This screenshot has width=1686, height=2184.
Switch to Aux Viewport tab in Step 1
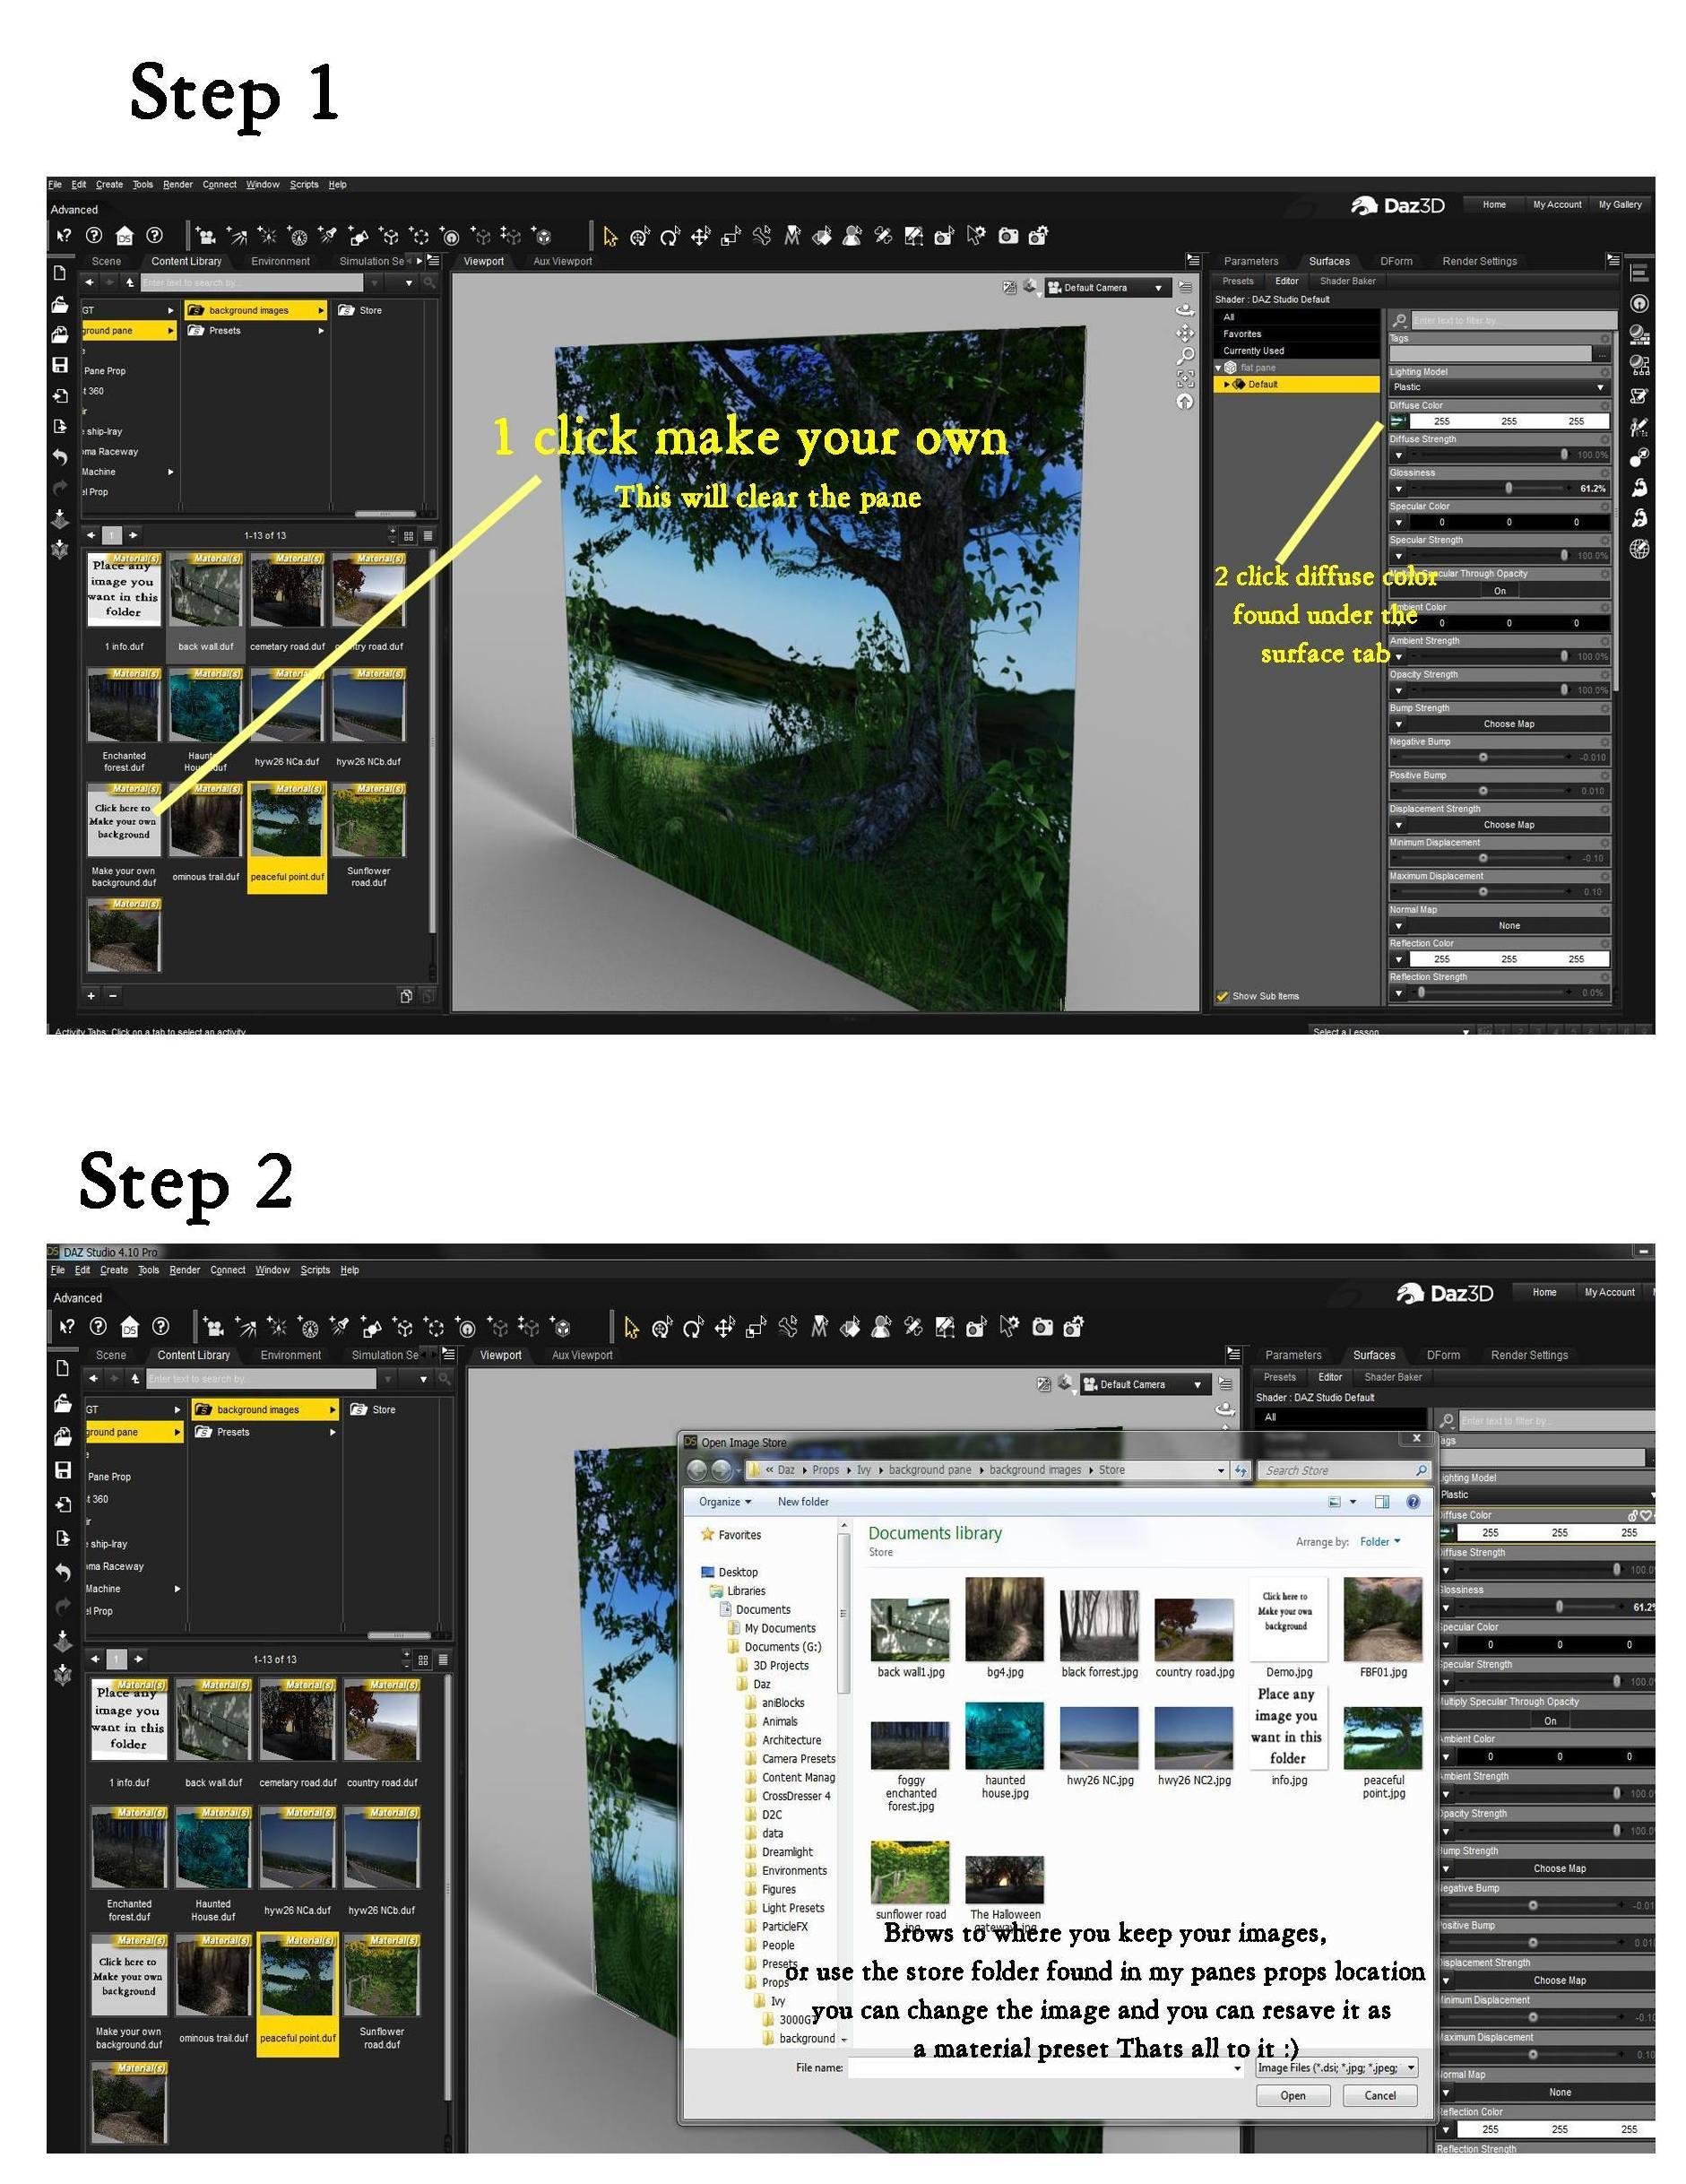pos(563,261)
